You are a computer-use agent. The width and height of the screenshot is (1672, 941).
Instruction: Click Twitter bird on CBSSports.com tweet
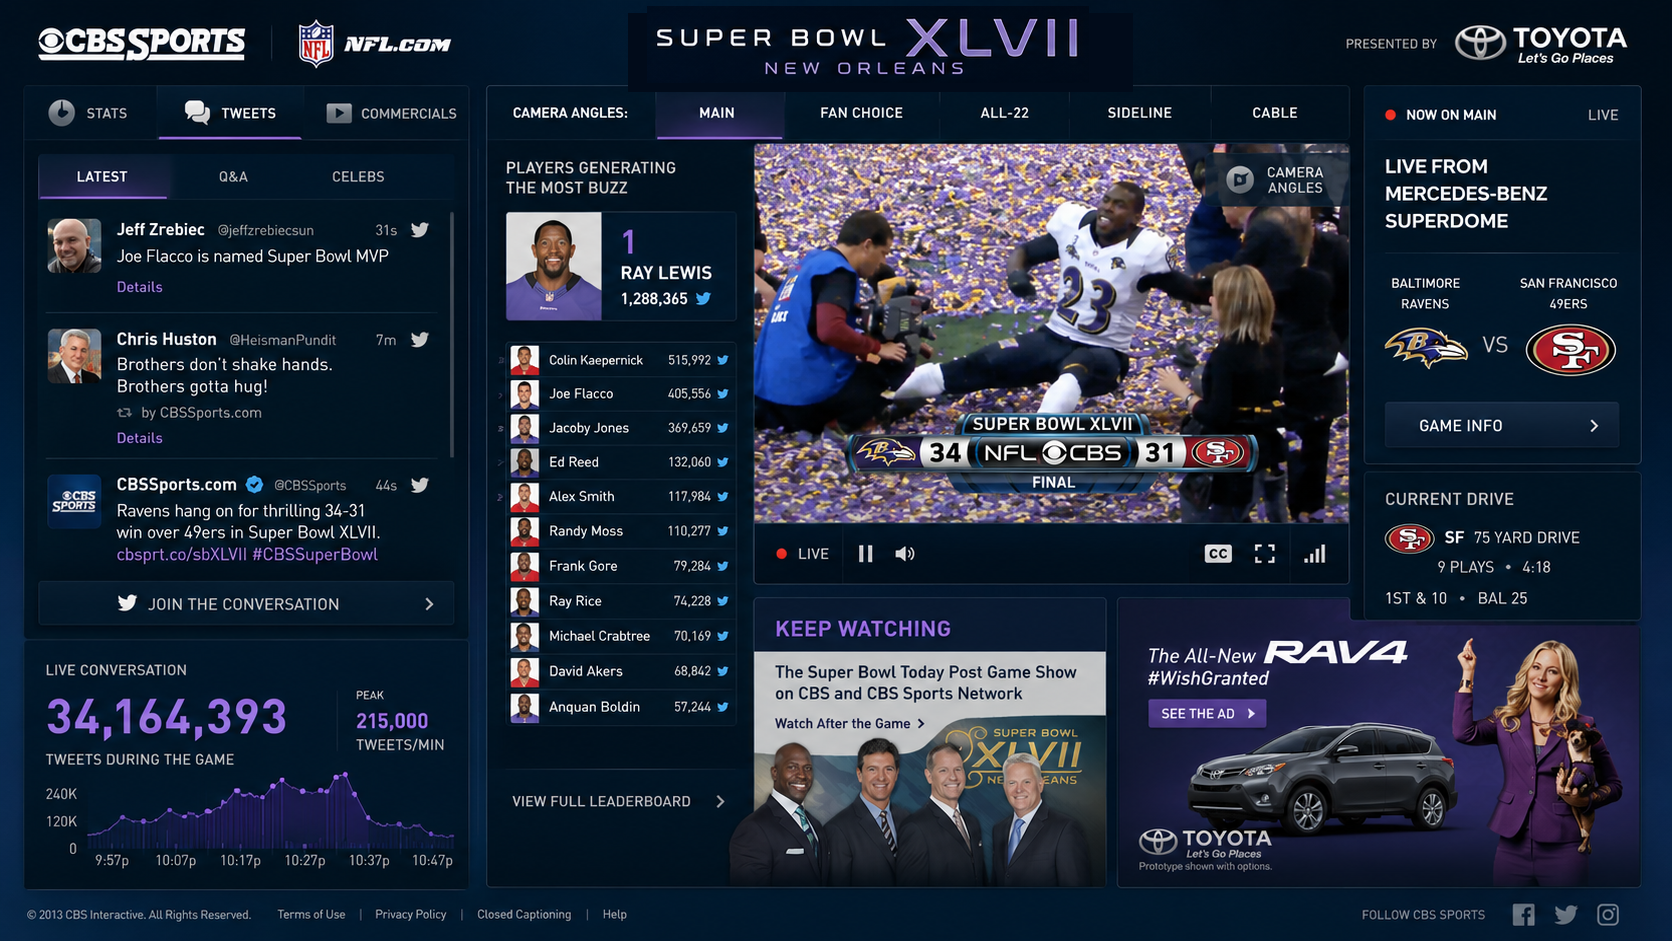point(420,485)
